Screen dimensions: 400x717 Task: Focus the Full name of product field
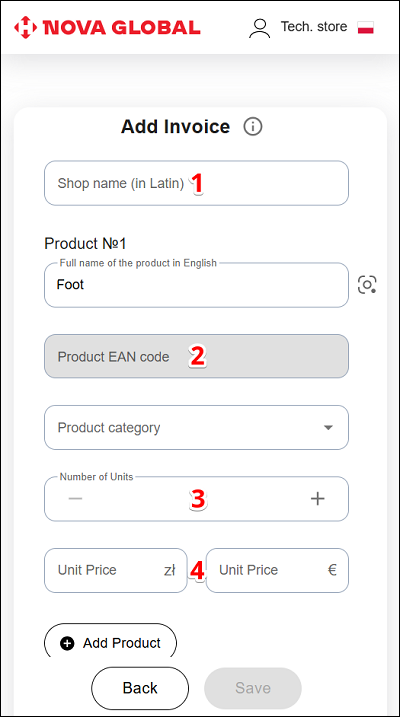coord(197,285)
